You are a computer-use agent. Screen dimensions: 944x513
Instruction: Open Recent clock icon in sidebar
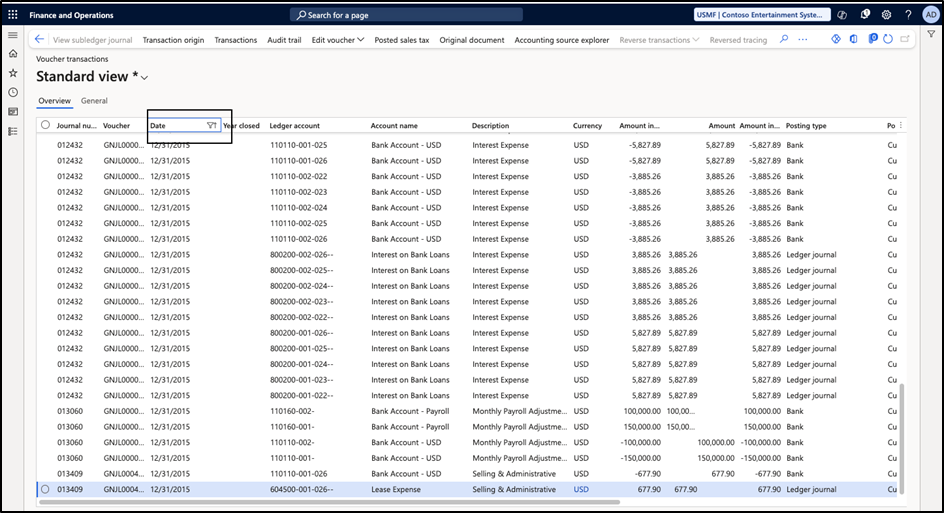(x=13, y=92)
